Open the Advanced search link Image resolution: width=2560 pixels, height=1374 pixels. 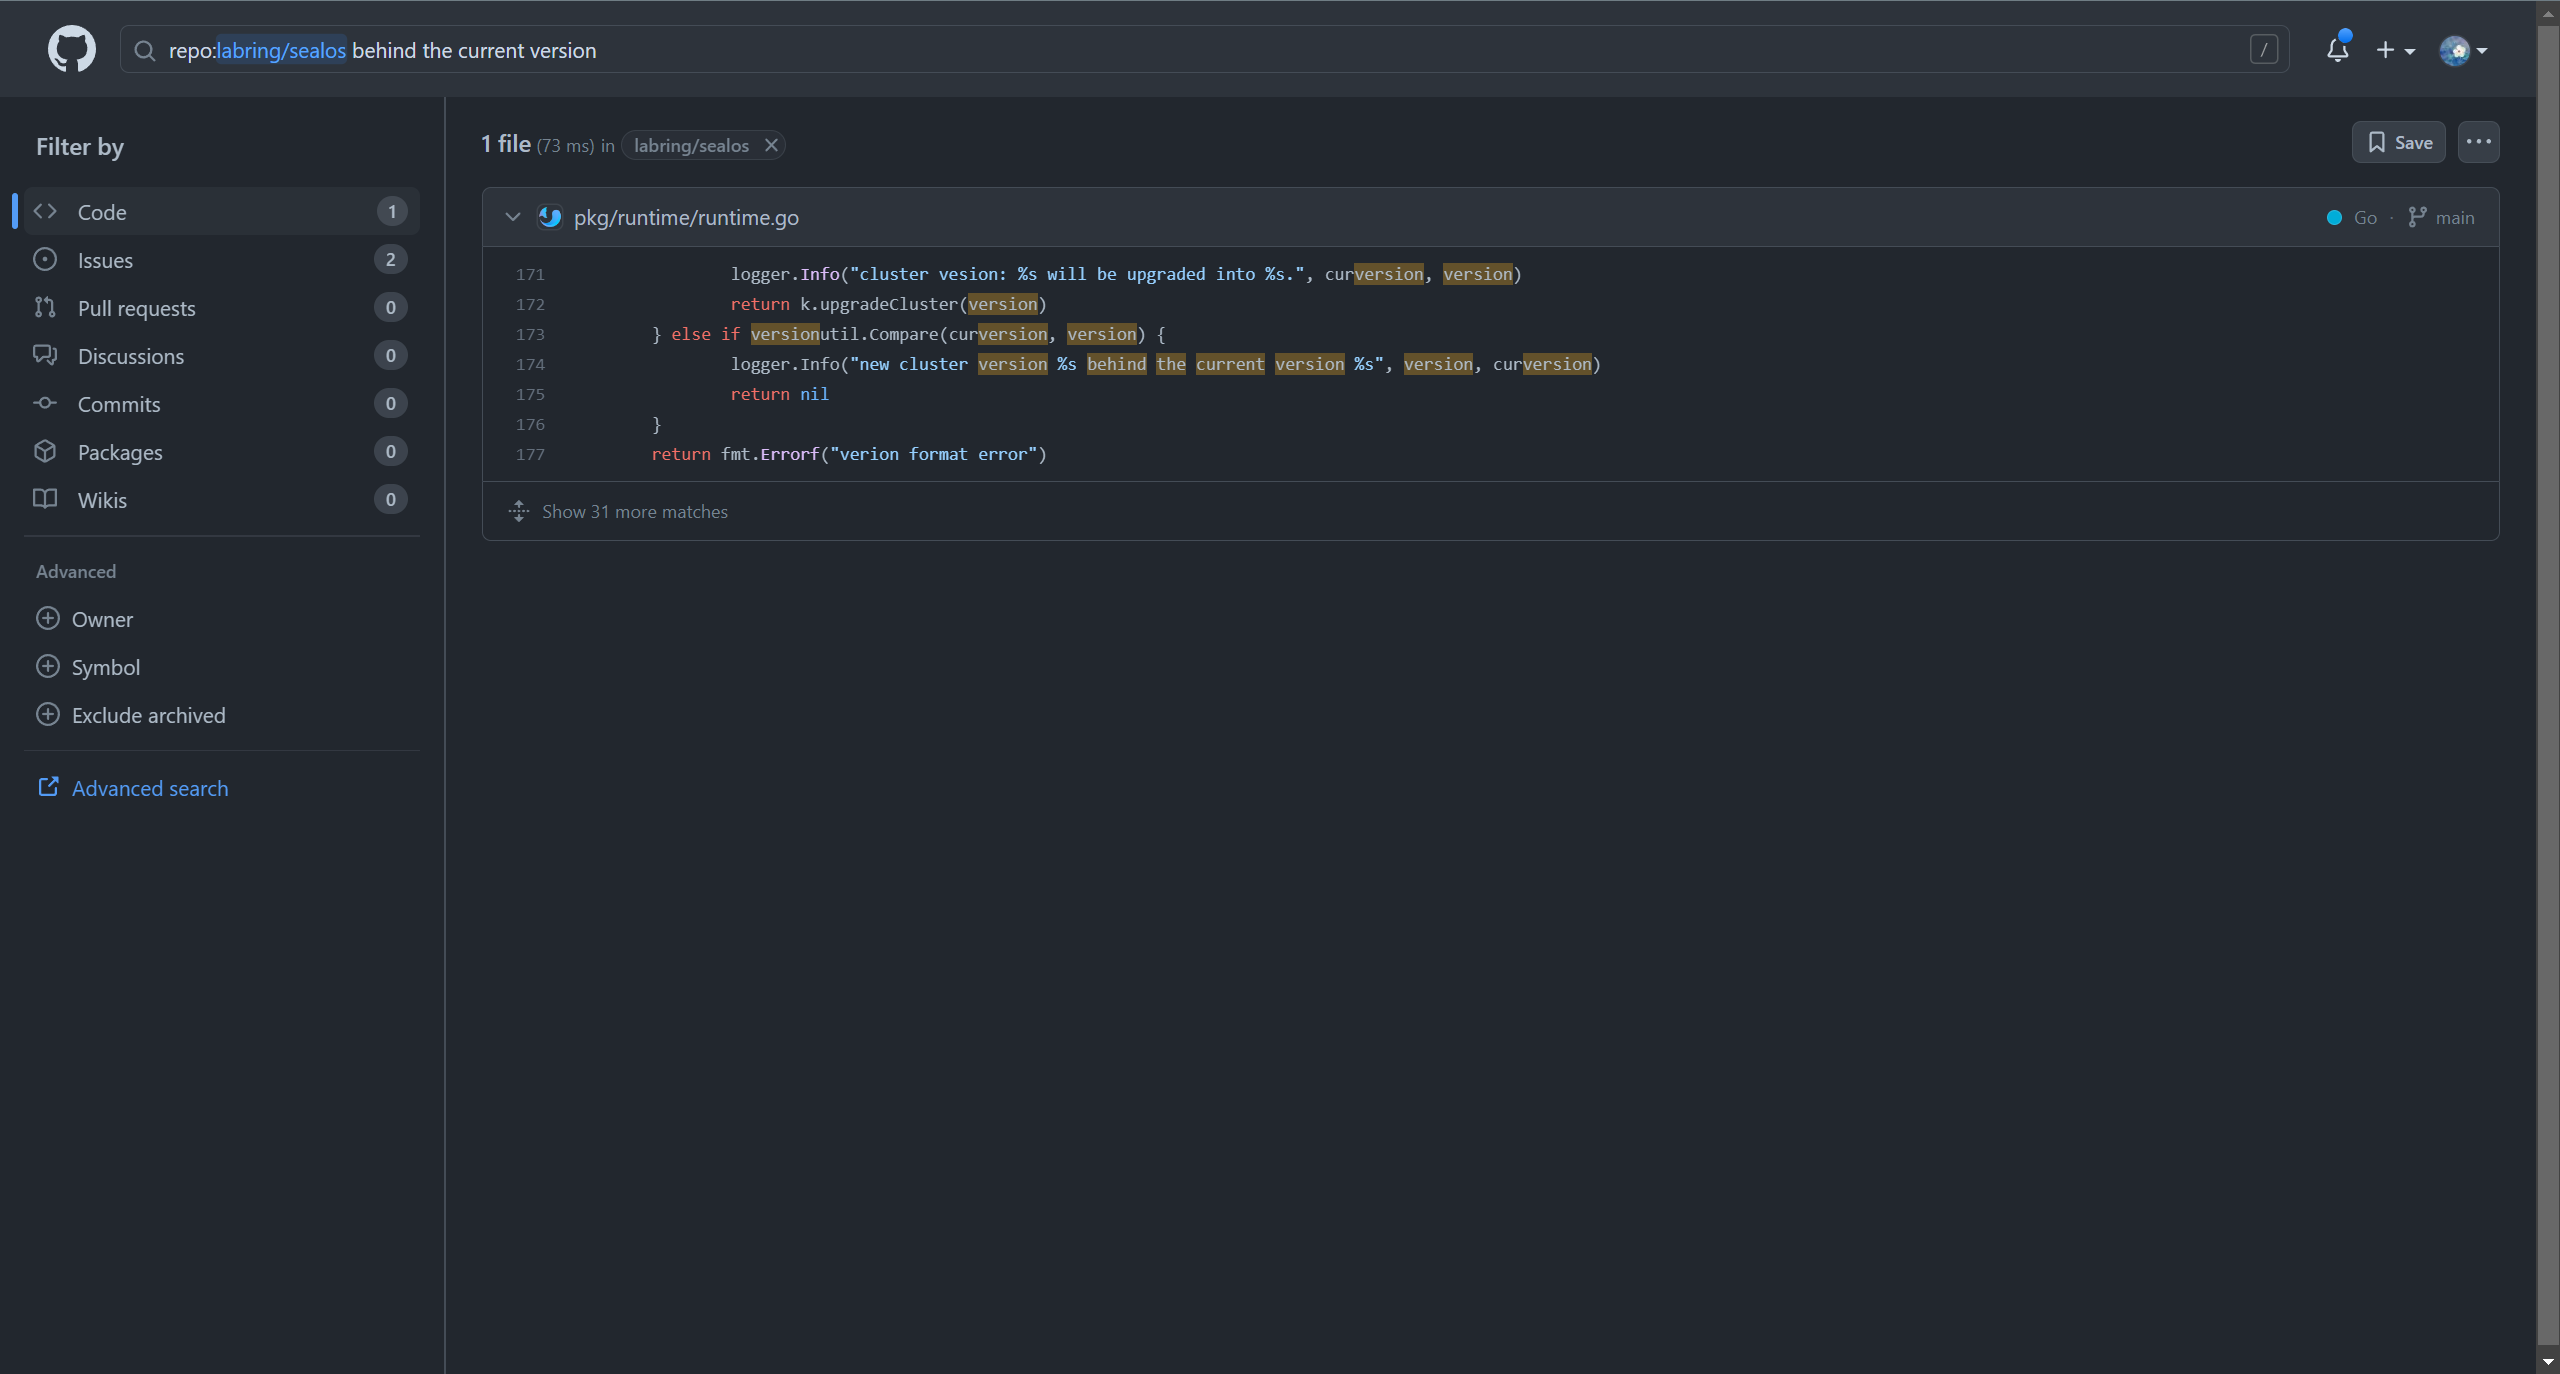149,788
